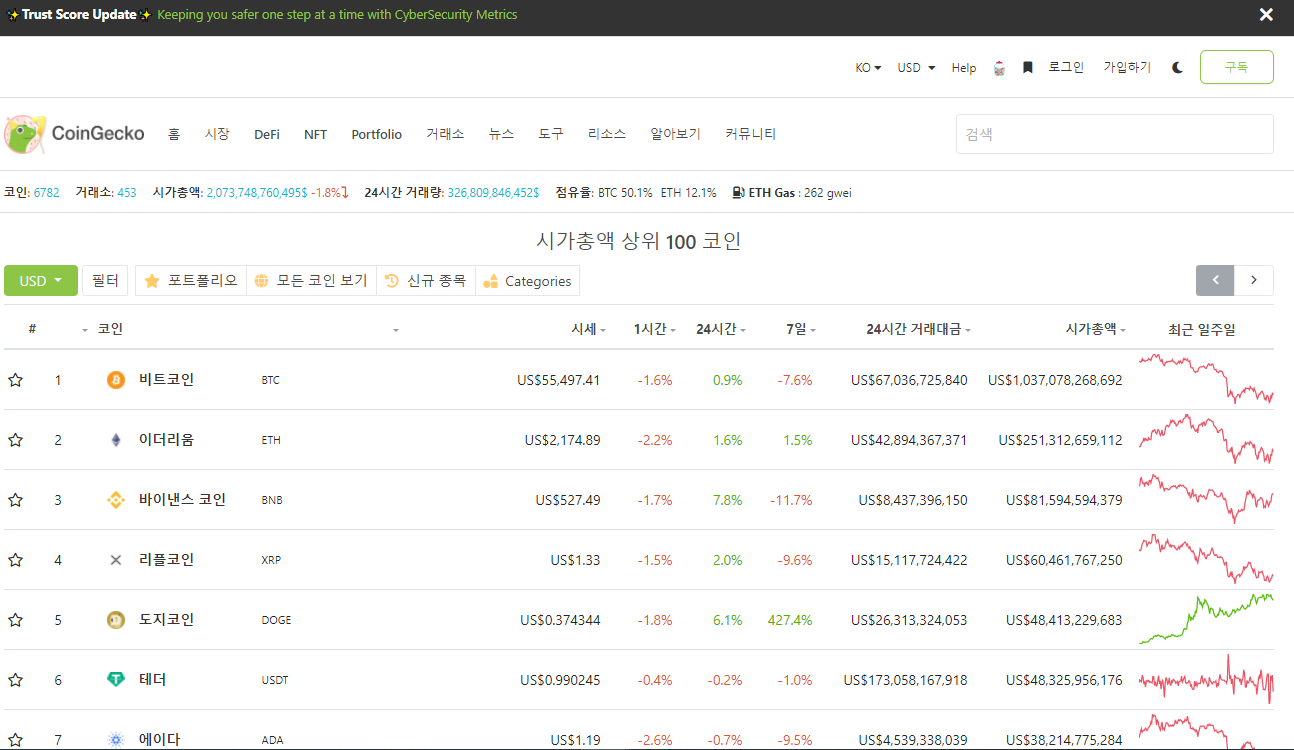This screenshot has height=750, width=1294.
Task: Click the Dogecoin coin icon
Action: [116, 620]
